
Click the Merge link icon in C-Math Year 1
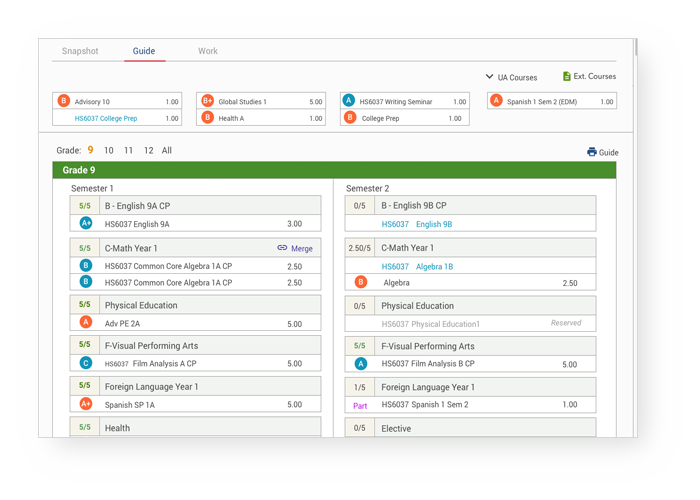click(282, 248)
